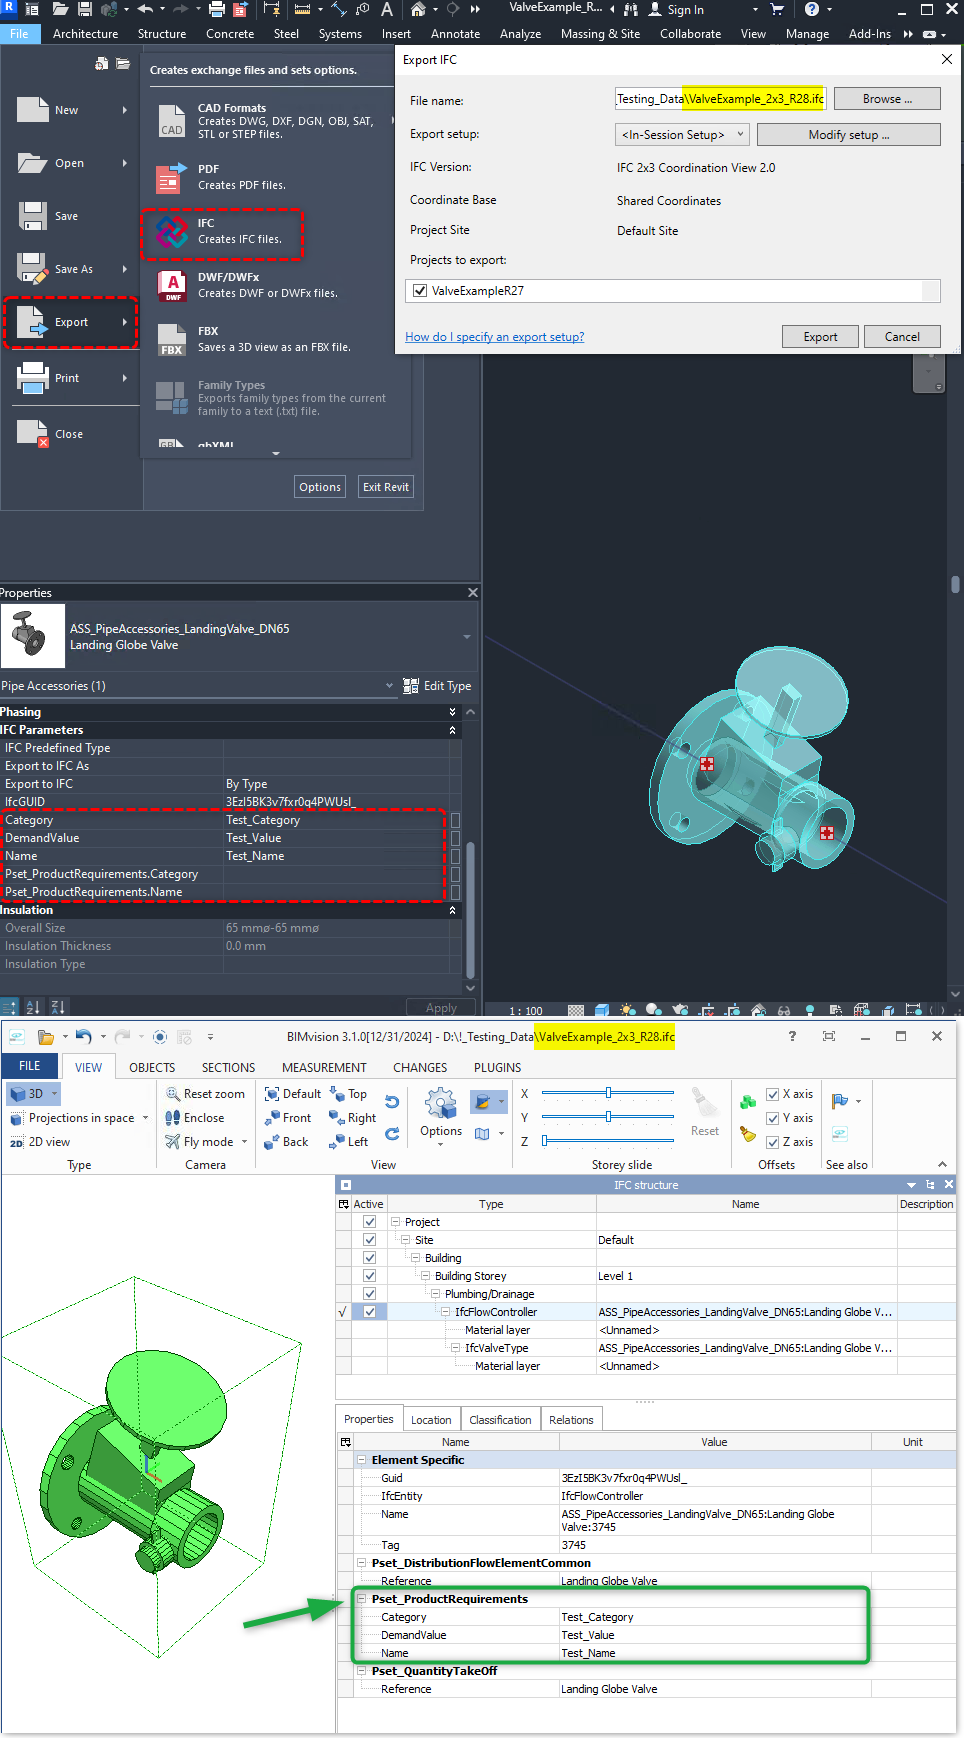Toggle Active checkbox for Building Storey row

370,1276
